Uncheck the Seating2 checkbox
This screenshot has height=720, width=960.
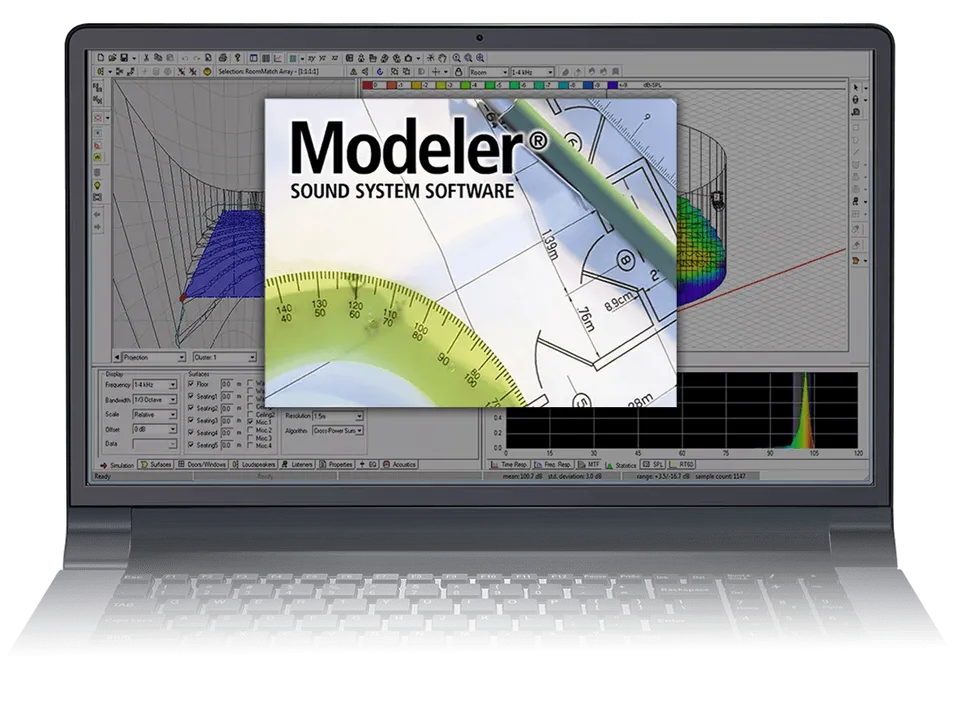[191, 408]
